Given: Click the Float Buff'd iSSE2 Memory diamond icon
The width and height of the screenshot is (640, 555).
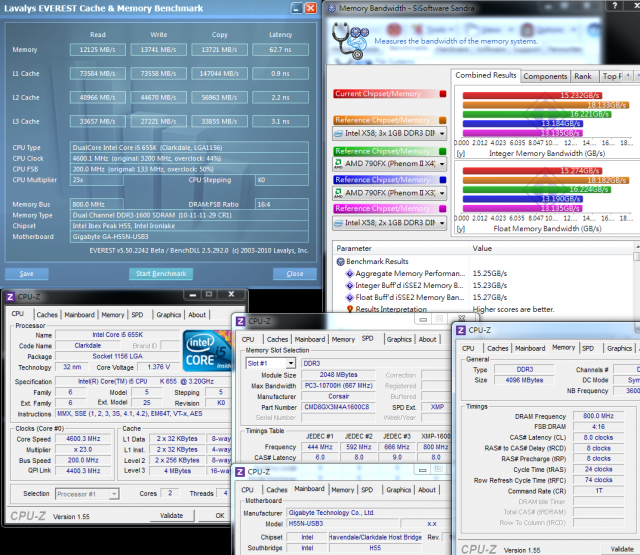Looking at the screenshot, I should click(x=350, y=297).
